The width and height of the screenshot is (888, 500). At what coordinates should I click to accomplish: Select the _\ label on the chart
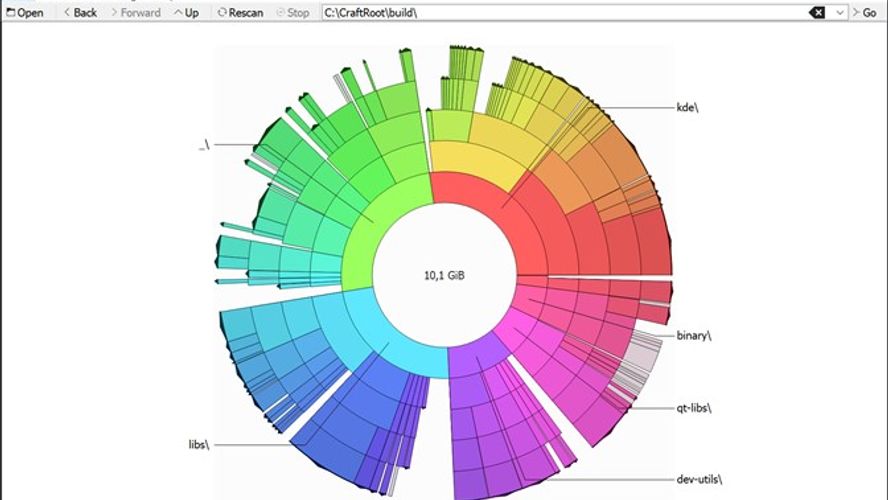[x=204, y=145]
